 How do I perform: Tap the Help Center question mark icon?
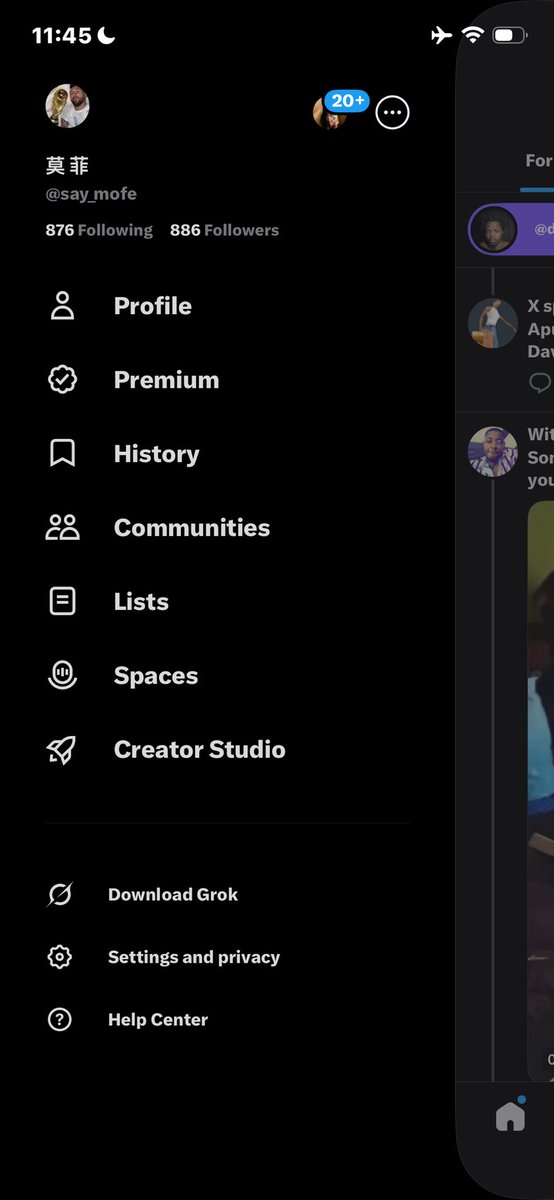tap(60, 1020)
